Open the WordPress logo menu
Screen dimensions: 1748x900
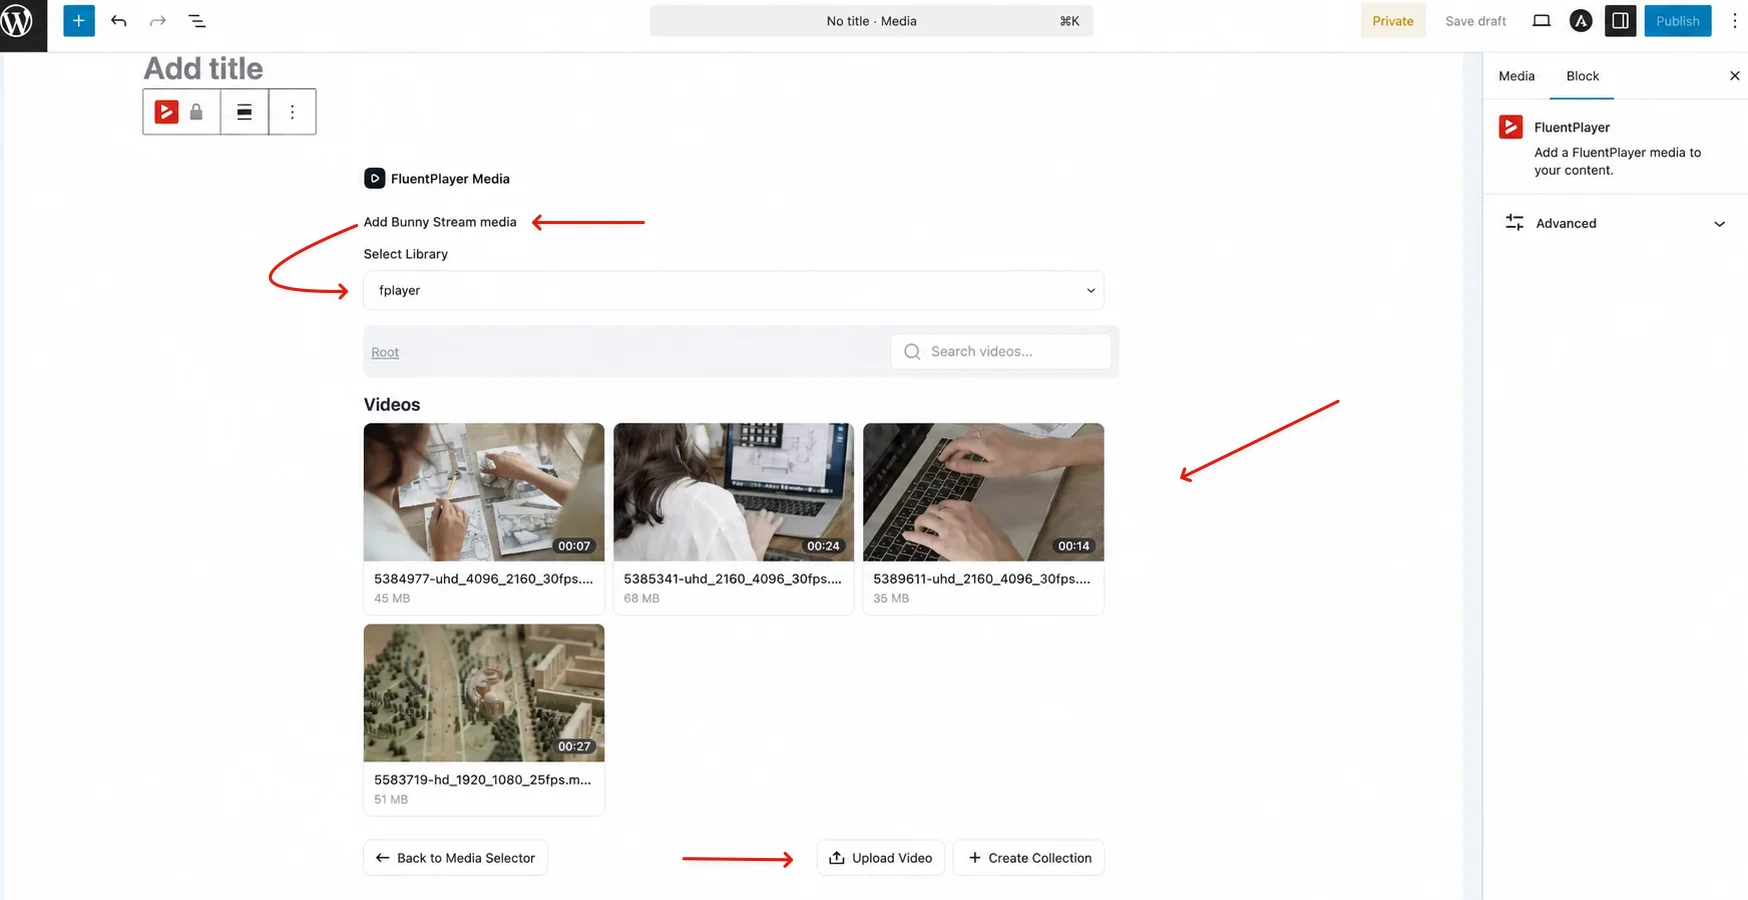point(19,21)
